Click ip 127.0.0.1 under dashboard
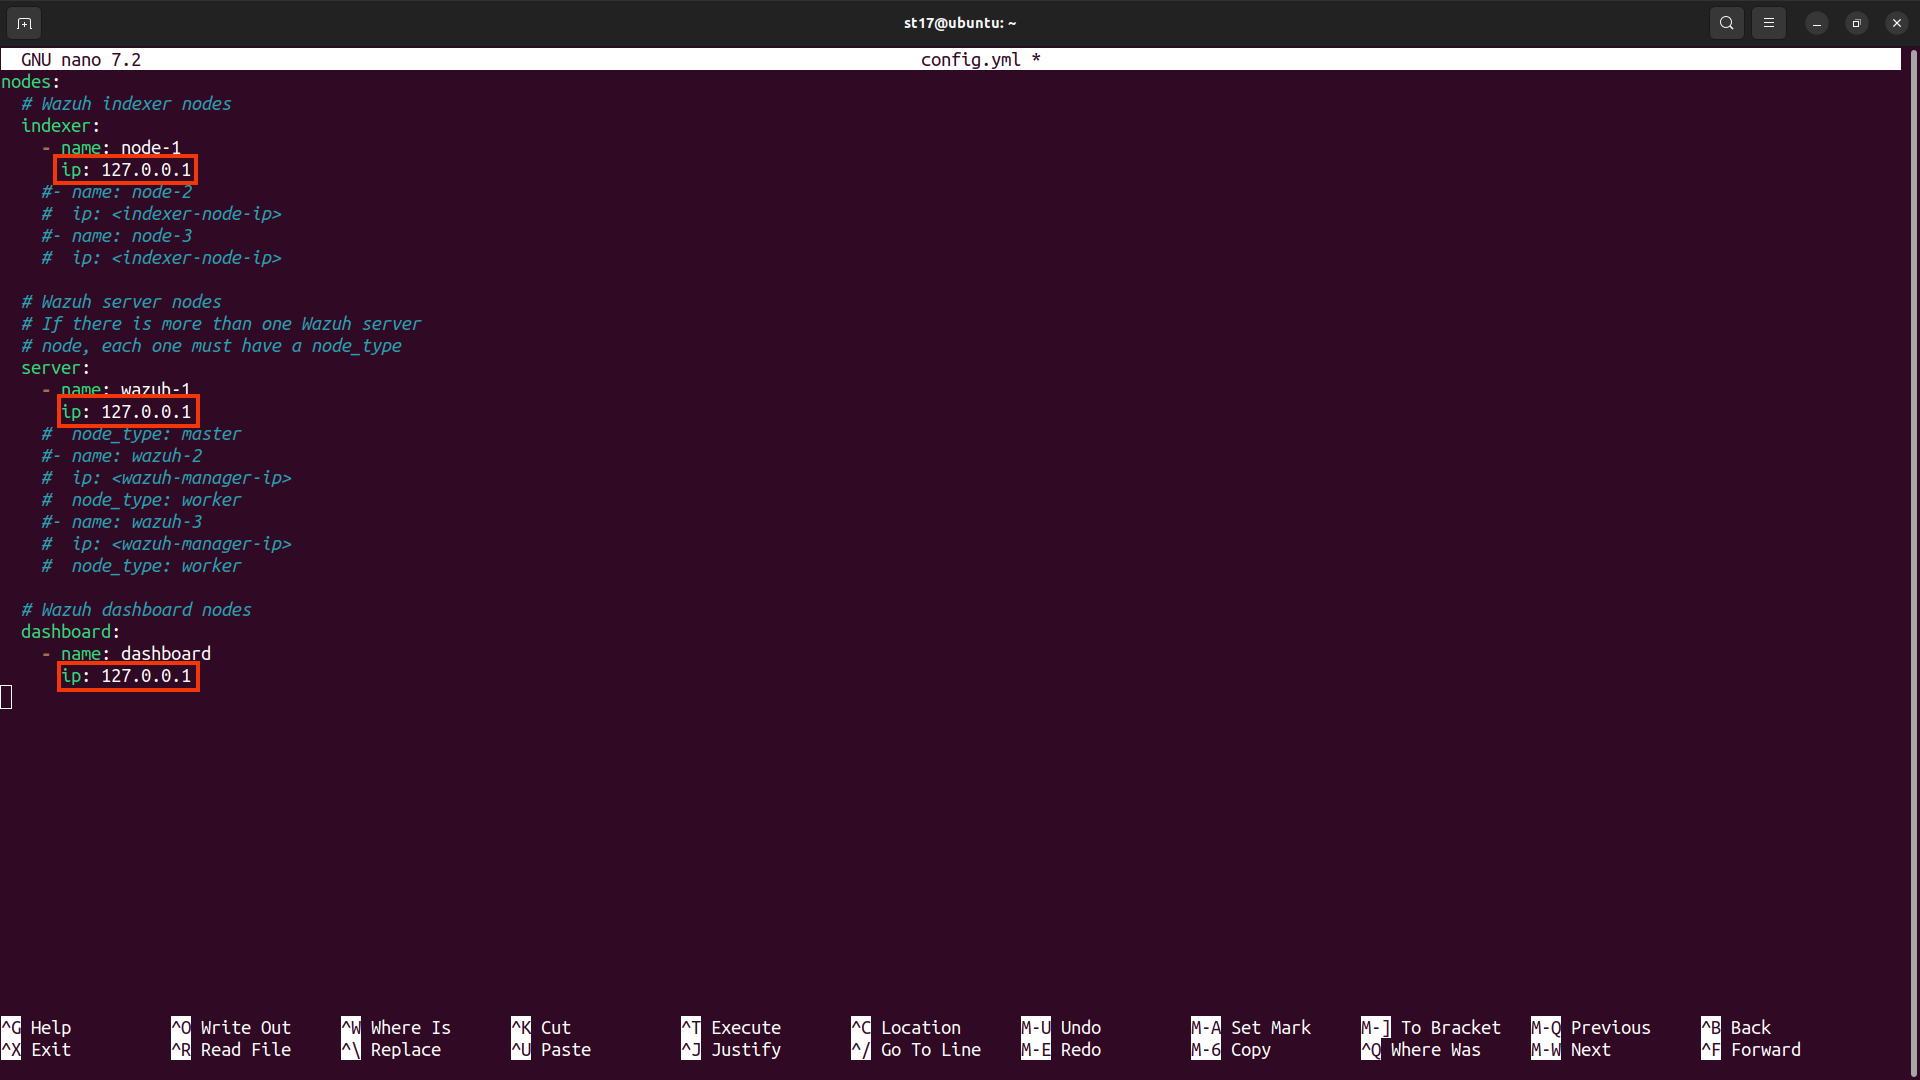 [127, 676]
